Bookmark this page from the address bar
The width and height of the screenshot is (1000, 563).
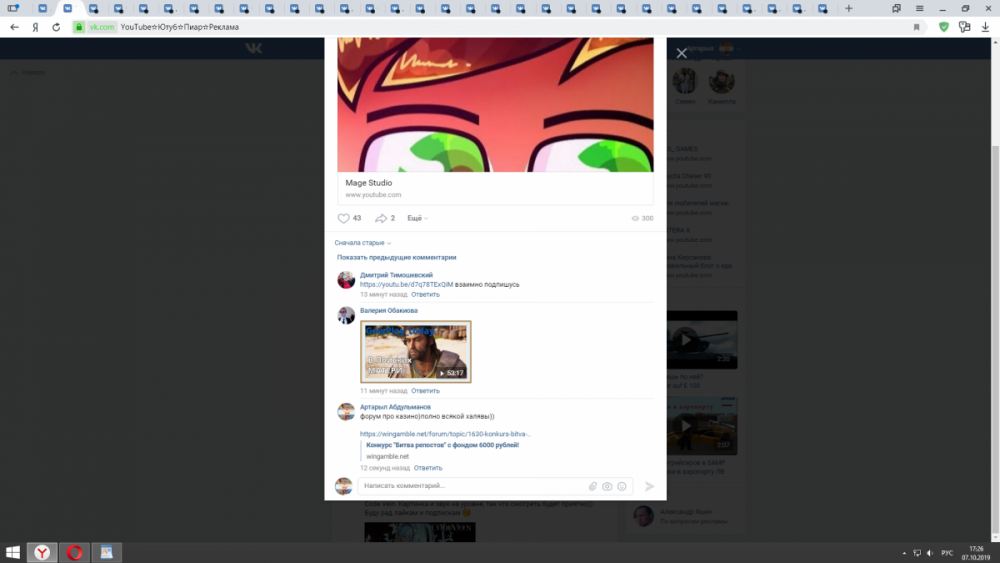pyautogui.click(x=916, y=27)
